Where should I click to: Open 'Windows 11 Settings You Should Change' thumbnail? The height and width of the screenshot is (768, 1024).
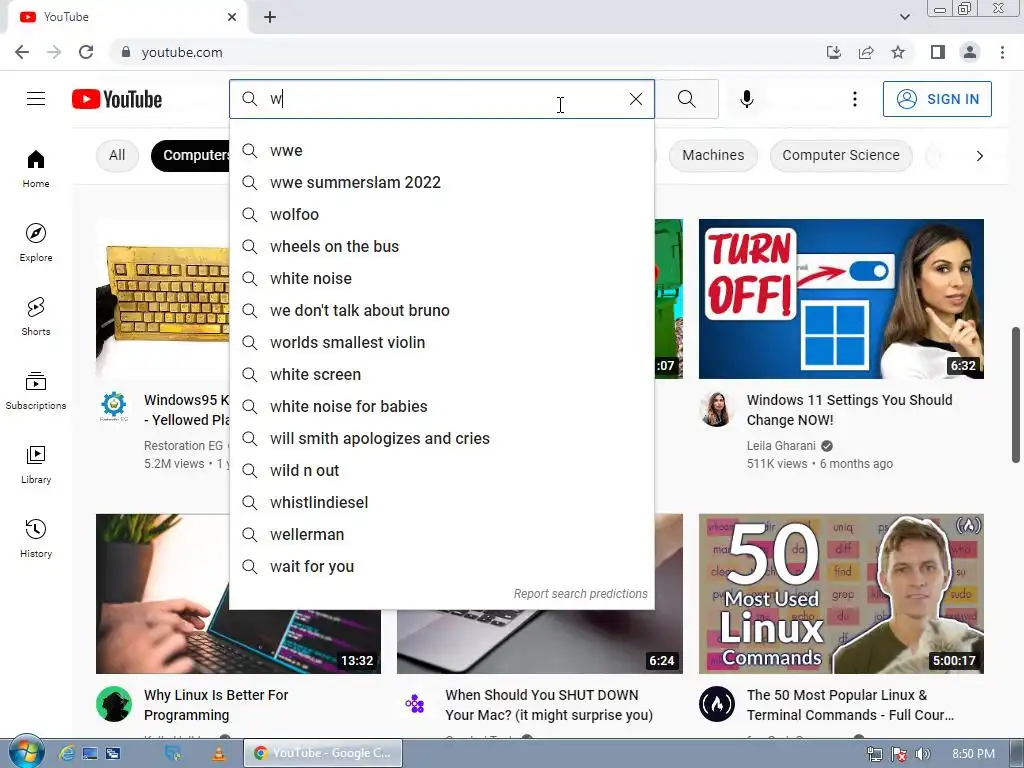pyautogui.click(x=841, y=298)
